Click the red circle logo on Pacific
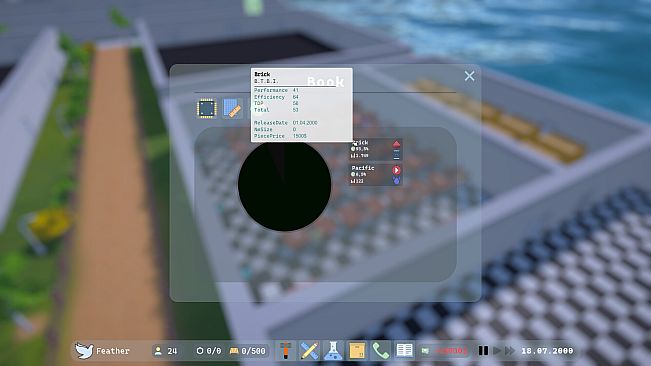Image resolution: width=651 pixels, height=366 pixels. click(396, 170)
